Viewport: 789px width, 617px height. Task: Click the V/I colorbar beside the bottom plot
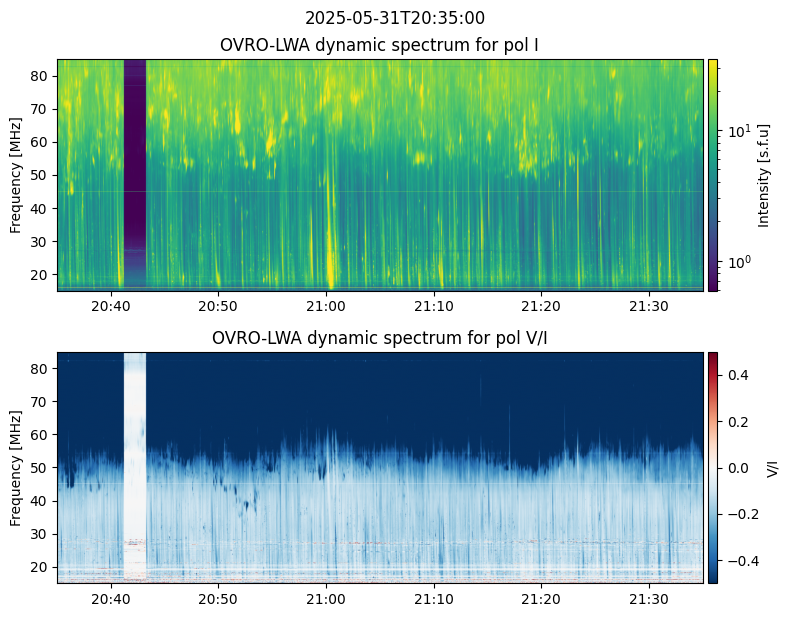(713, 467)
